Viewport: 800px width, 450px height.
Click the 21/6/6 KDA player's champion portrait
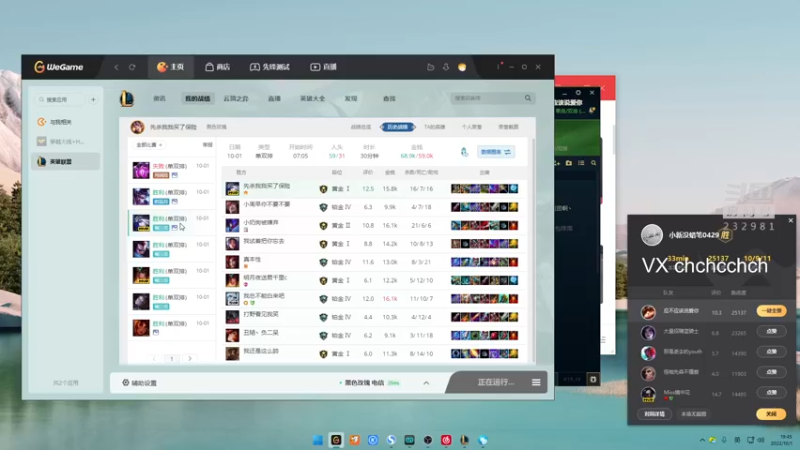click(232, 225)
